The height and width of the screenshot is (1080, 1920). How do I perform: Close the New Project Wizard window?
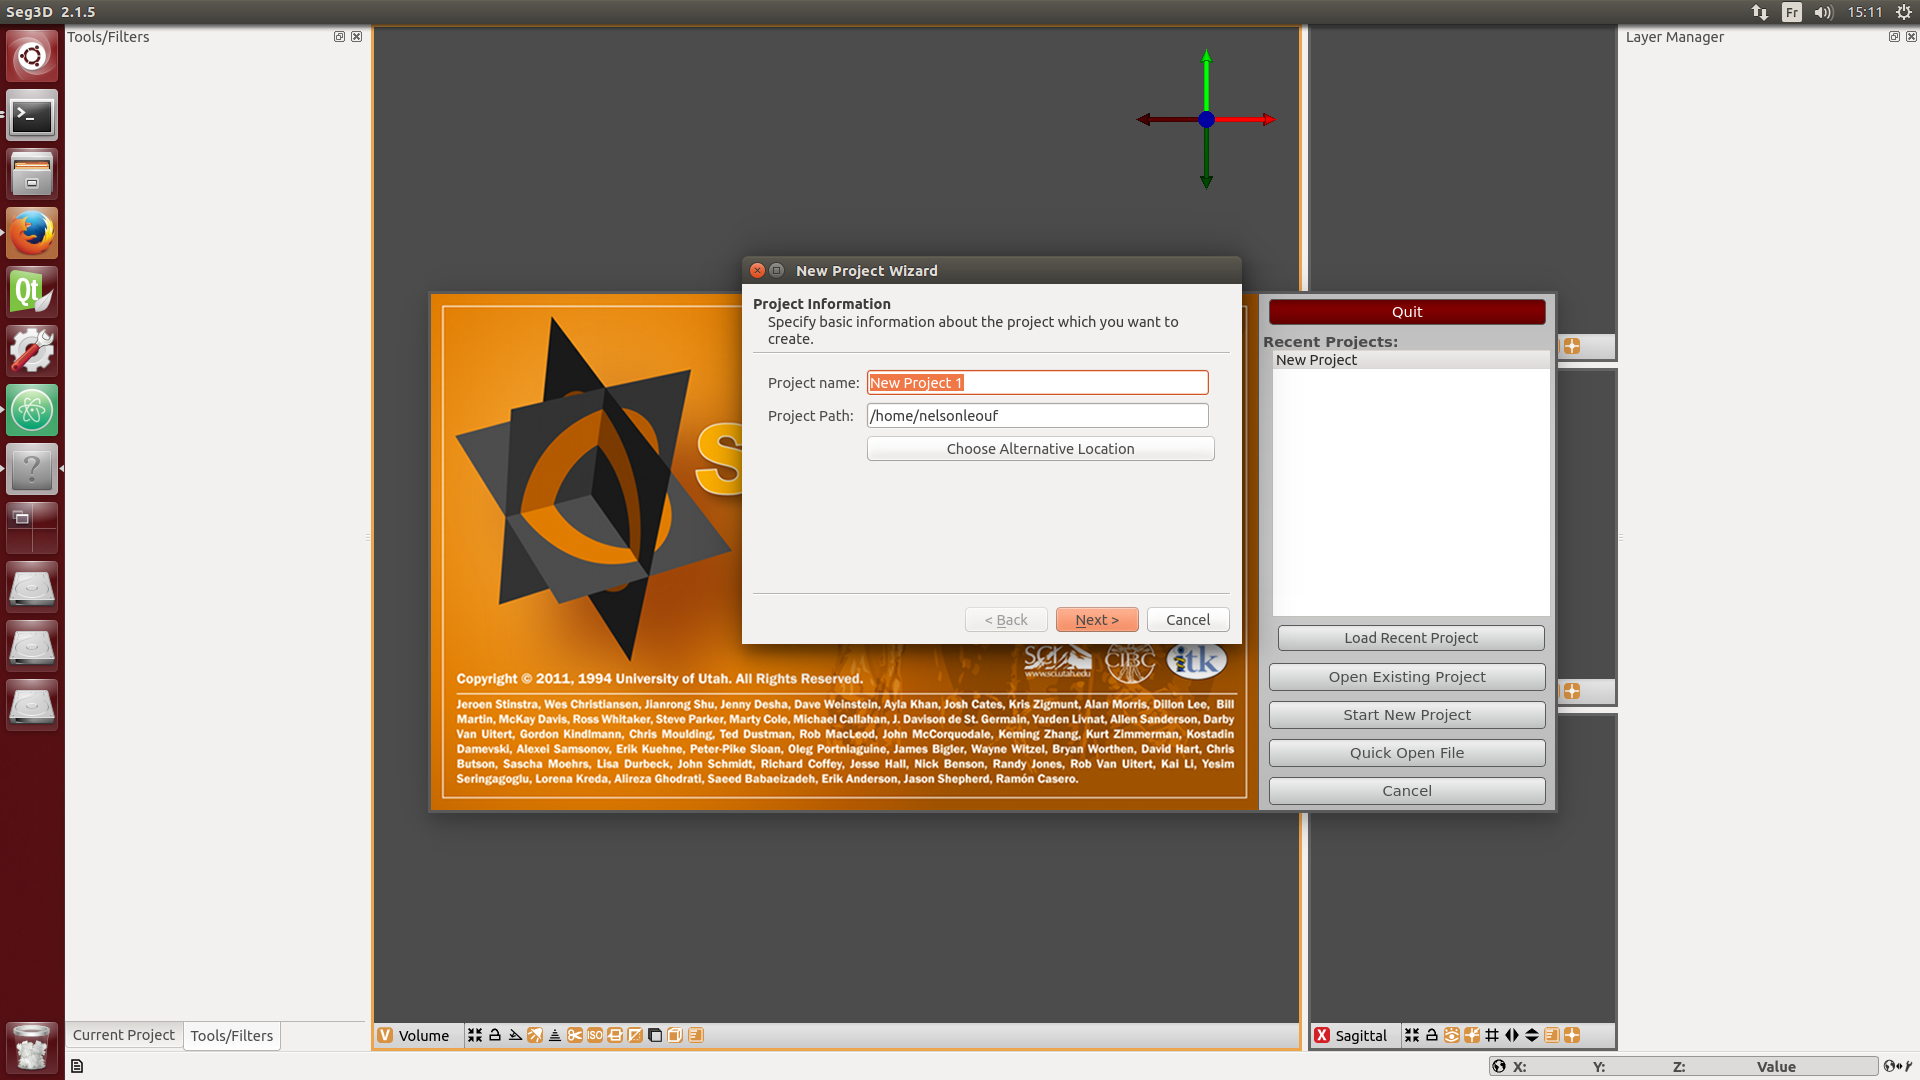click(758, 270)
